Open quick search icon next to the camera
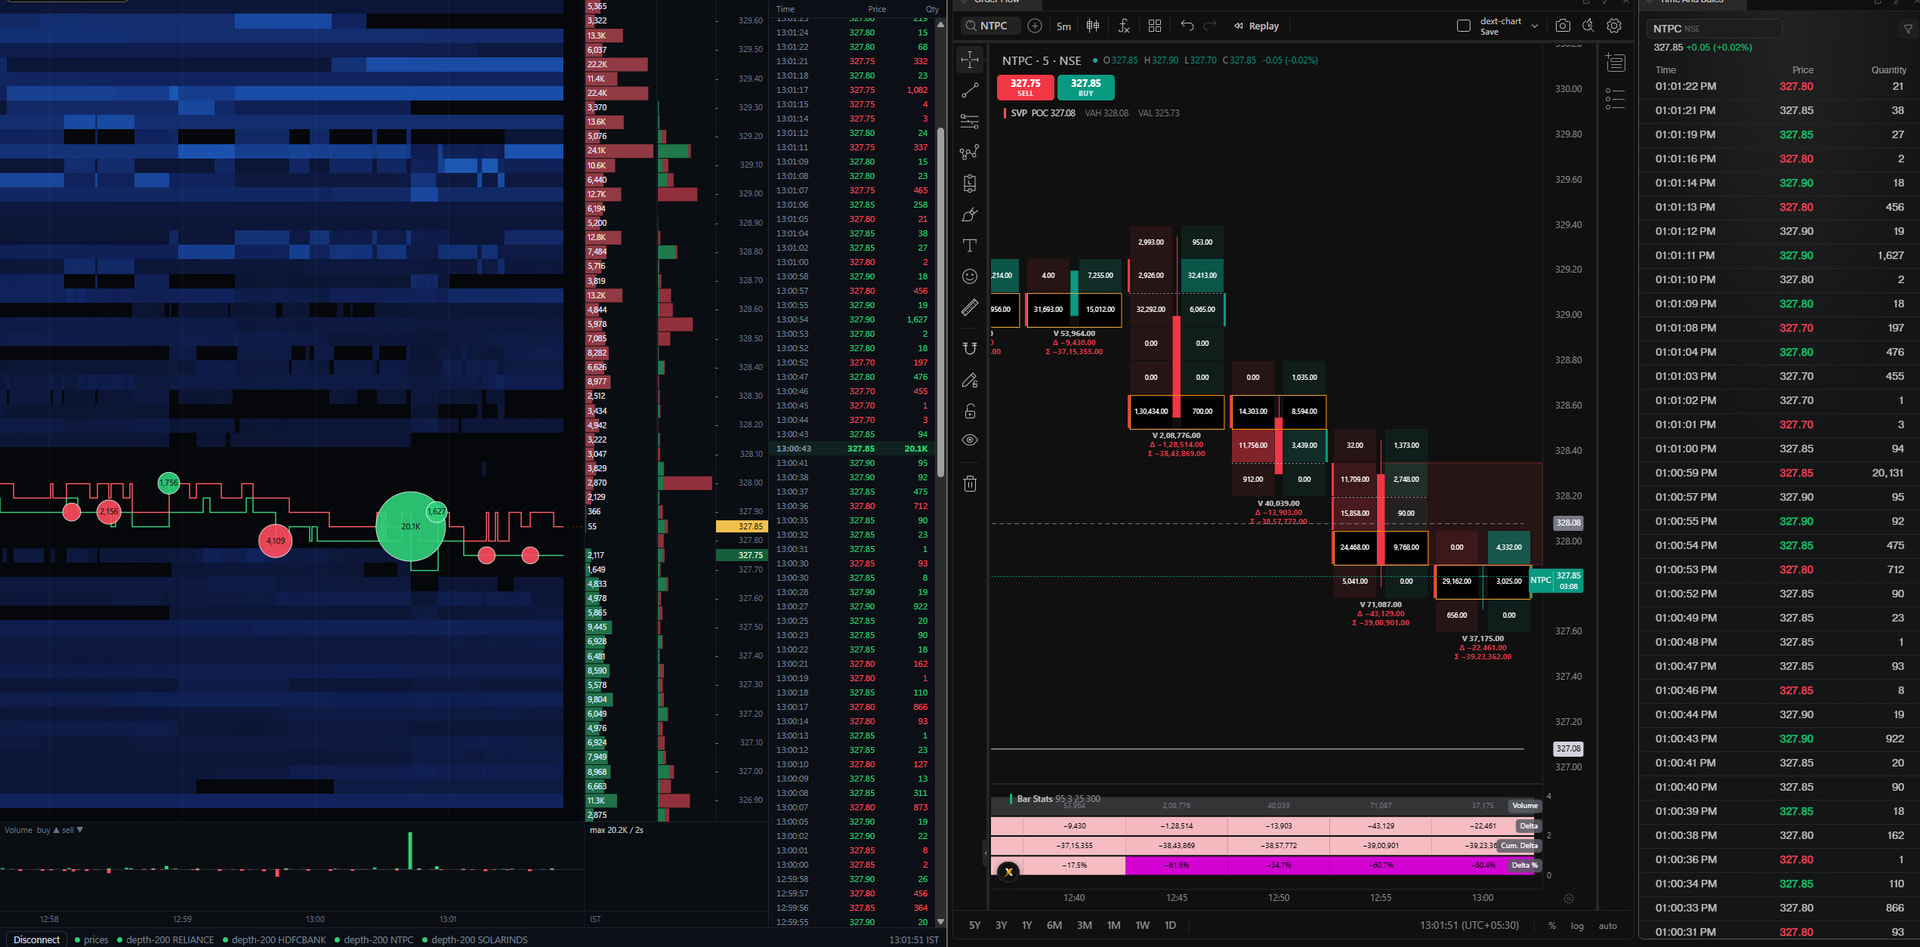This screenshot has width=1920, height=947. [x=1588, y=26]
